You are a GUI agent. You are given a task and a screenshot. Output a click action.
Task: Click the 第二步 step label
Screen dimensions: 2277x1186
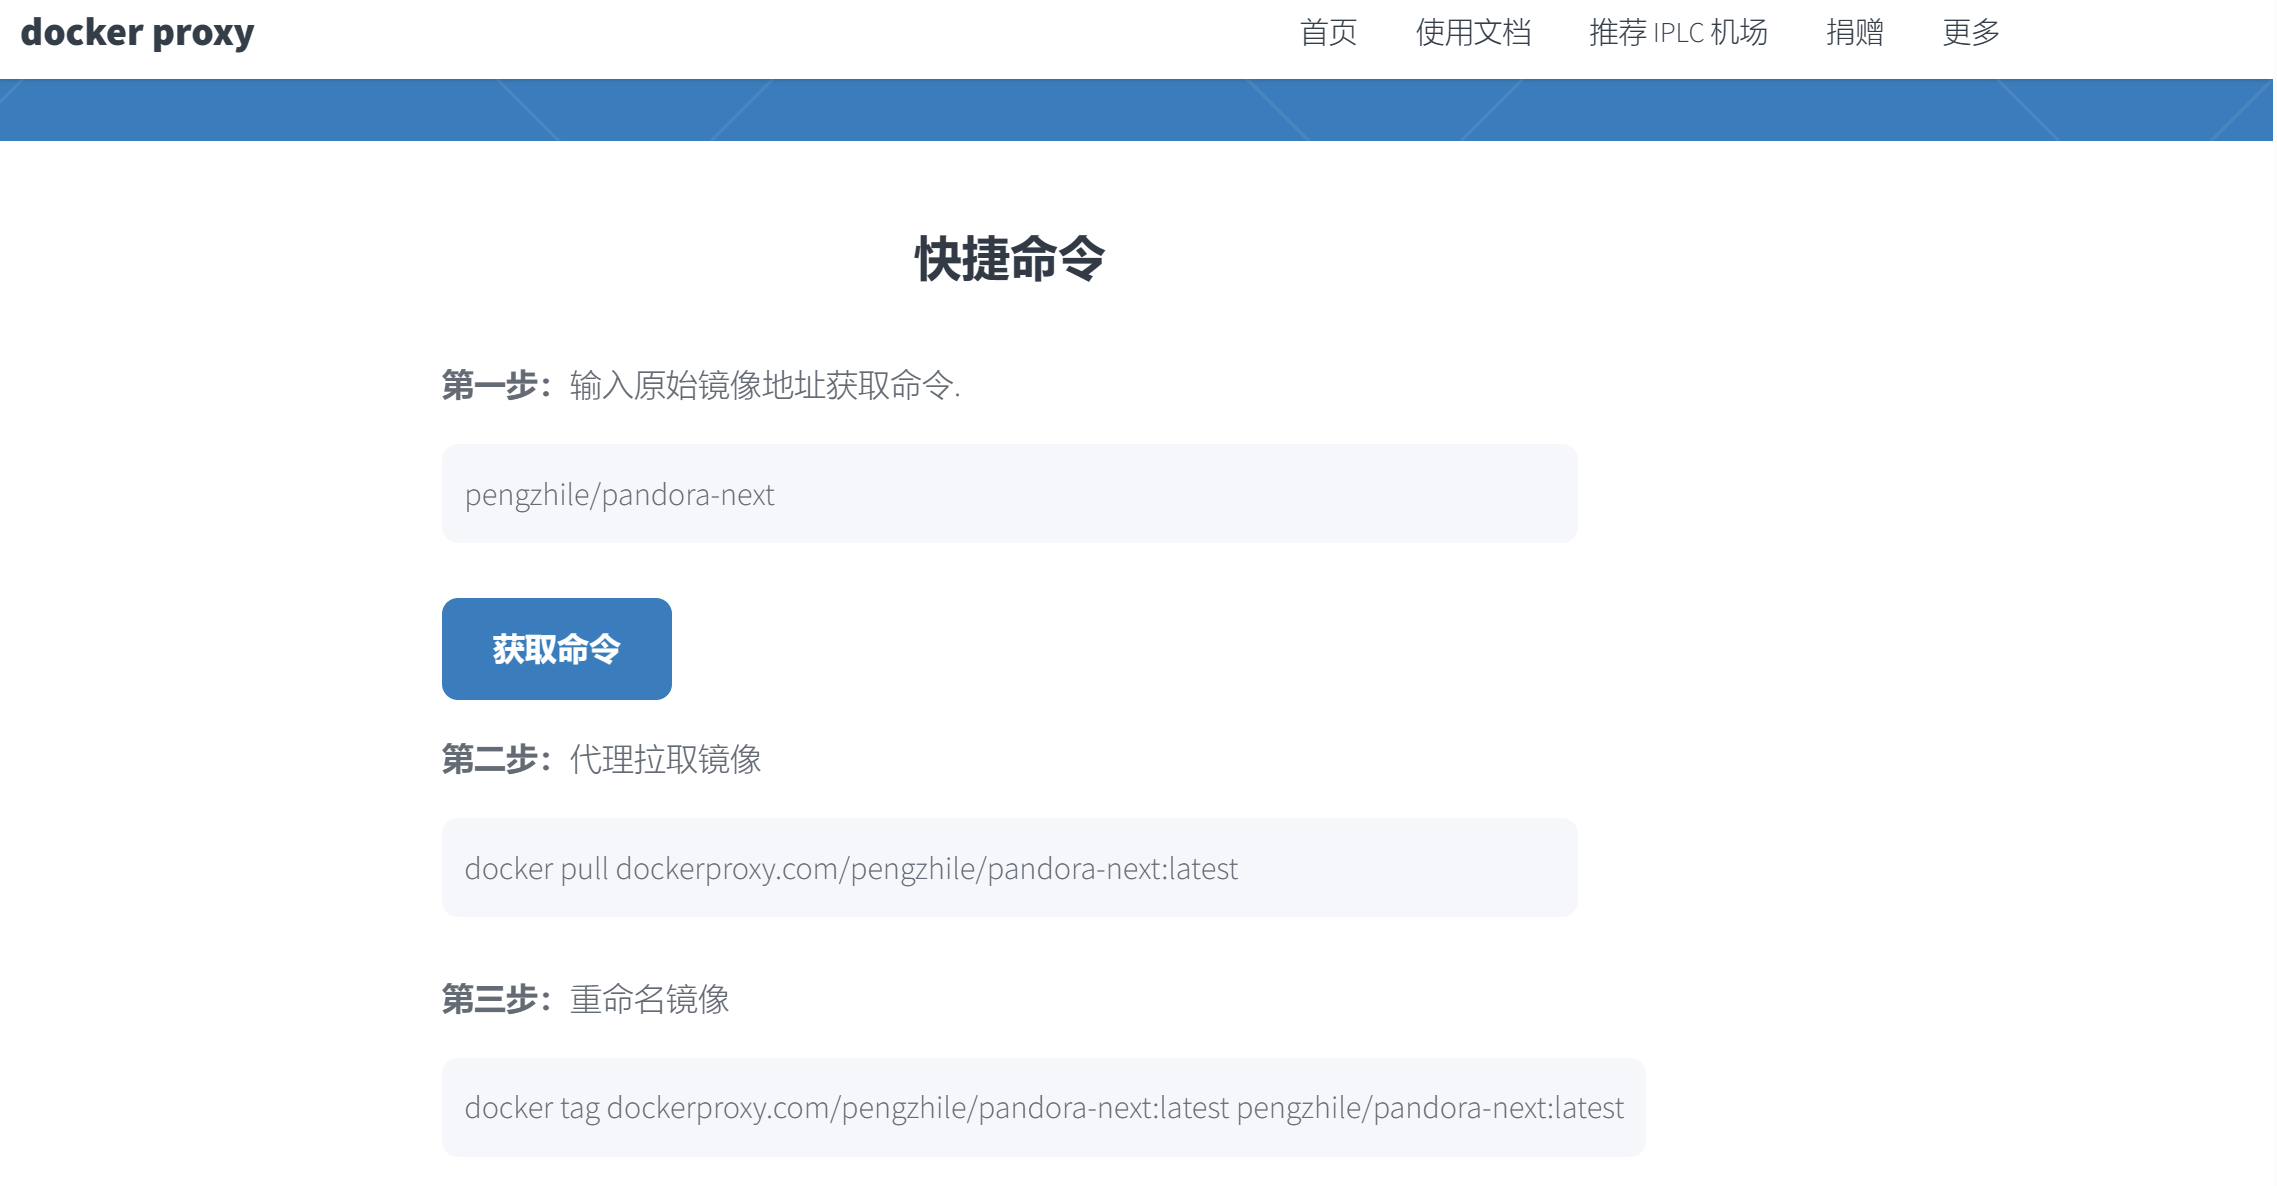[496, 758]
